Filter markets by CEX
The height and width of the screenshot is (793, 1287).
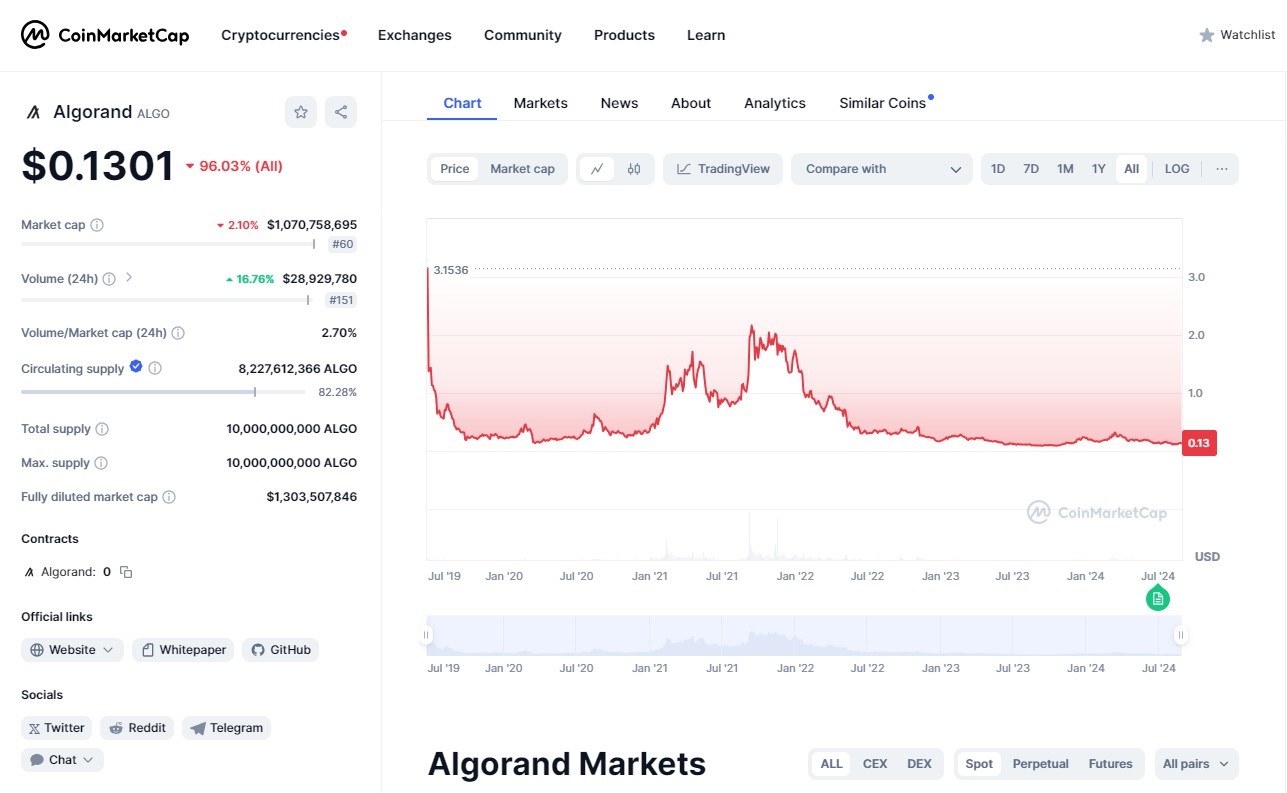pos(875,764)
